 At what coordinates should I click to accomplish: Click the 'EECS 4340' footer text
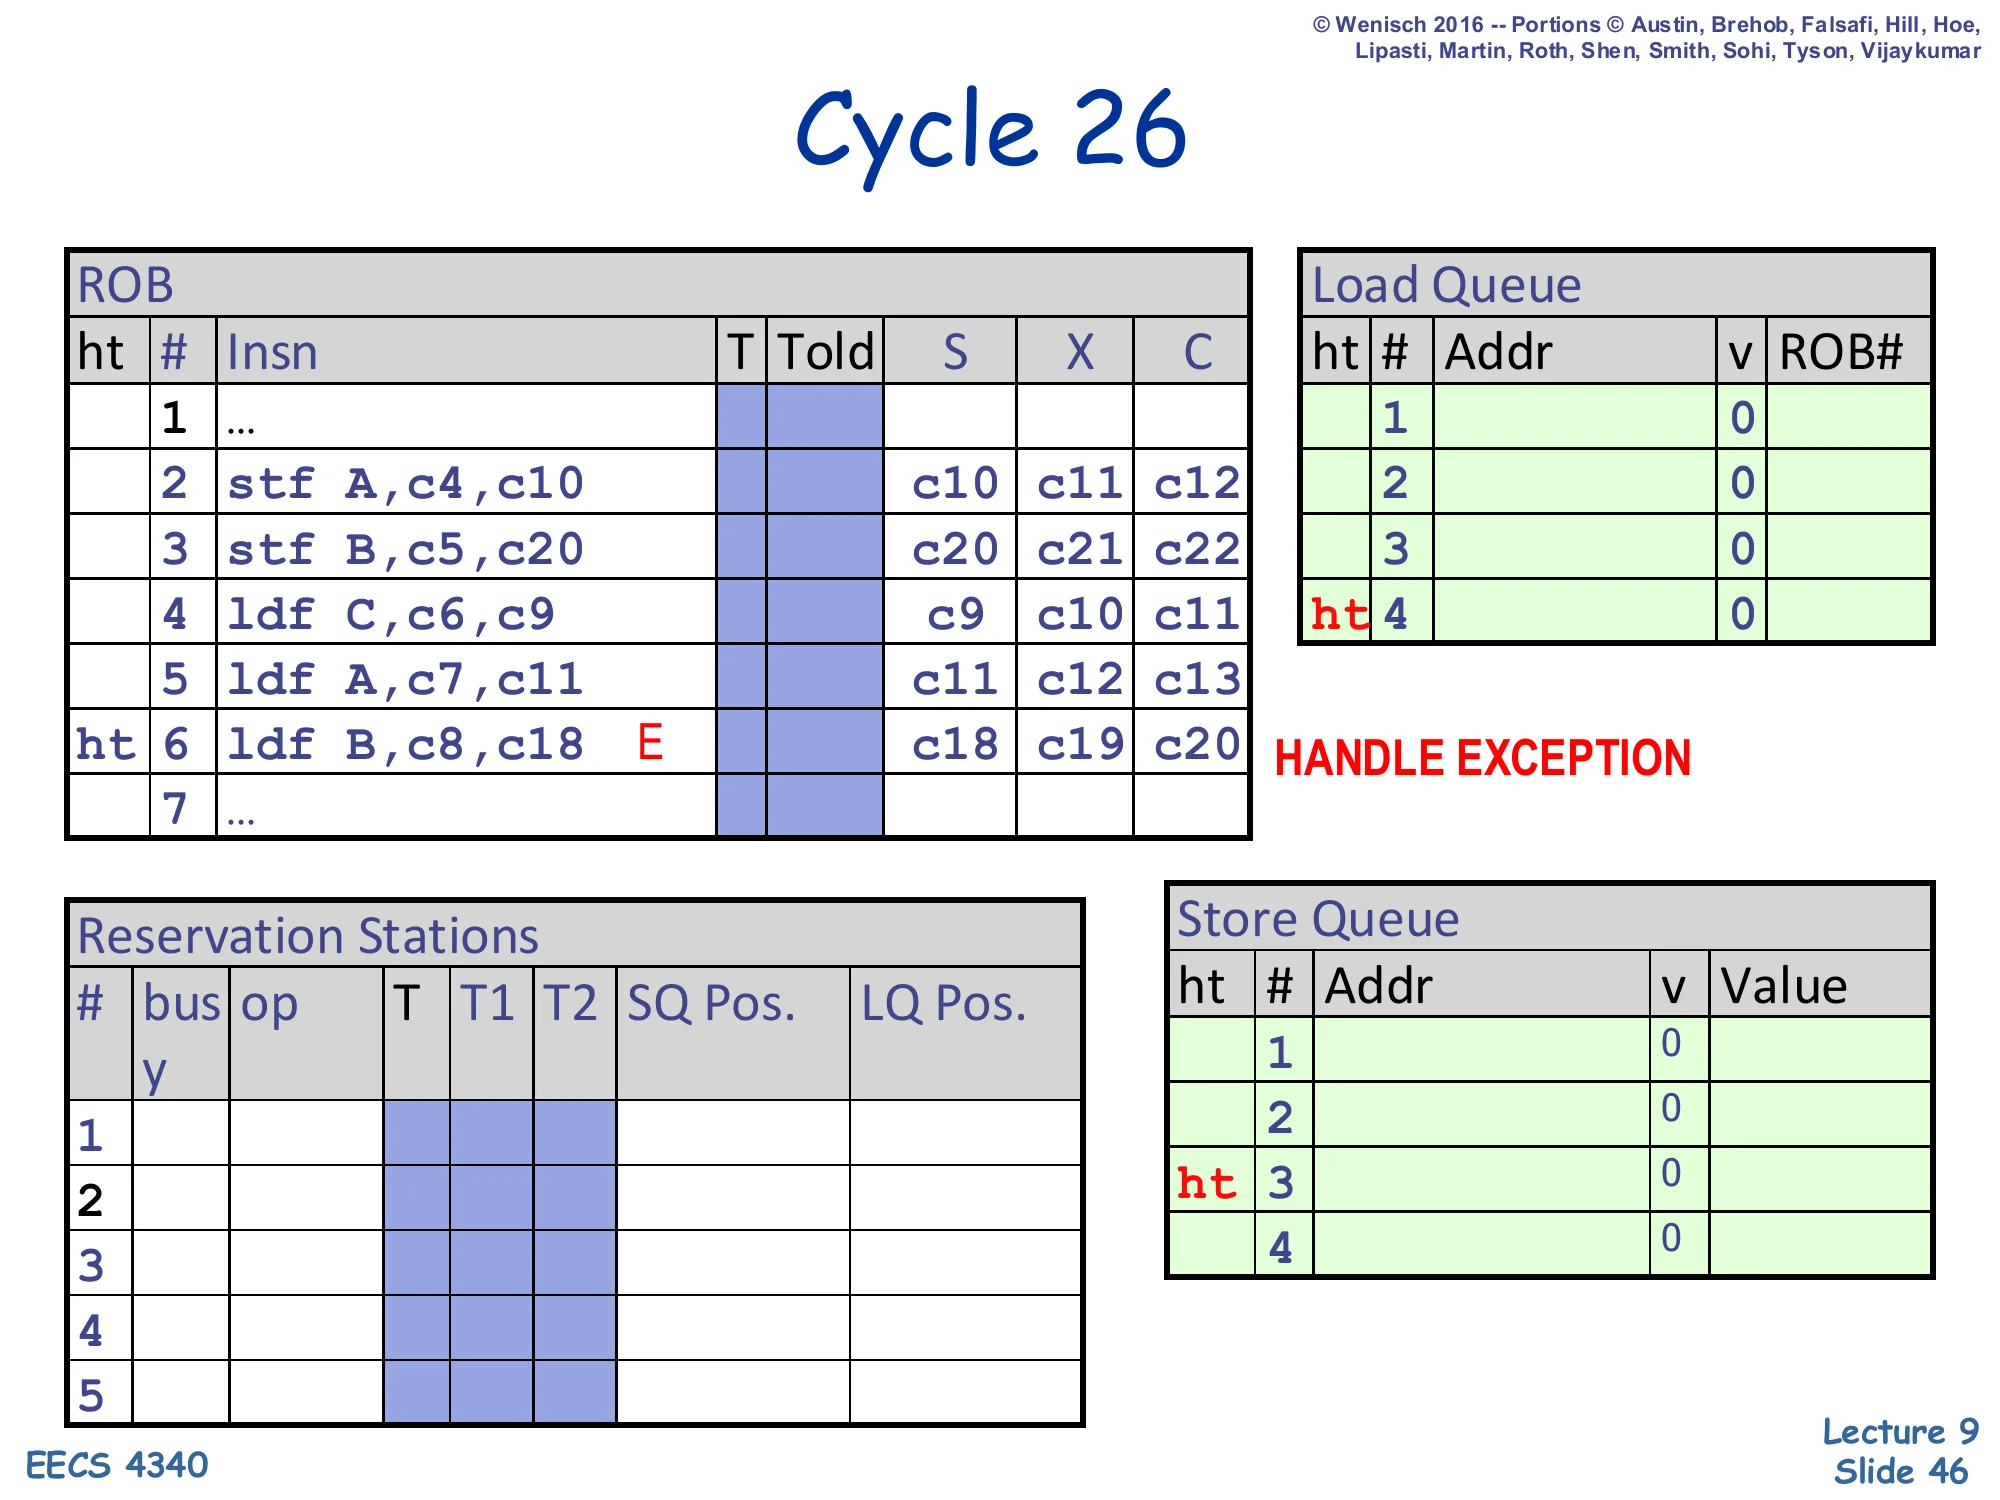[117, 1465]
